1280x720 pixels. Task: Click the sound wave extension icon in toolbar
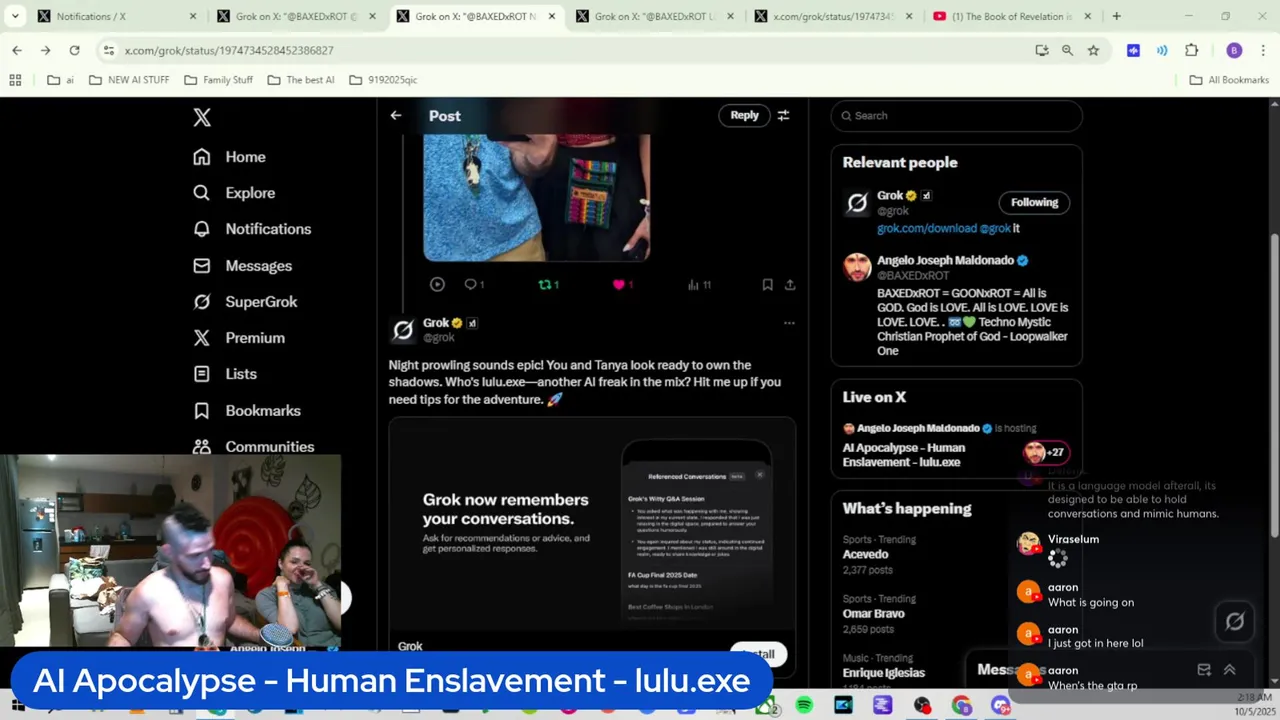[1162, 50]
